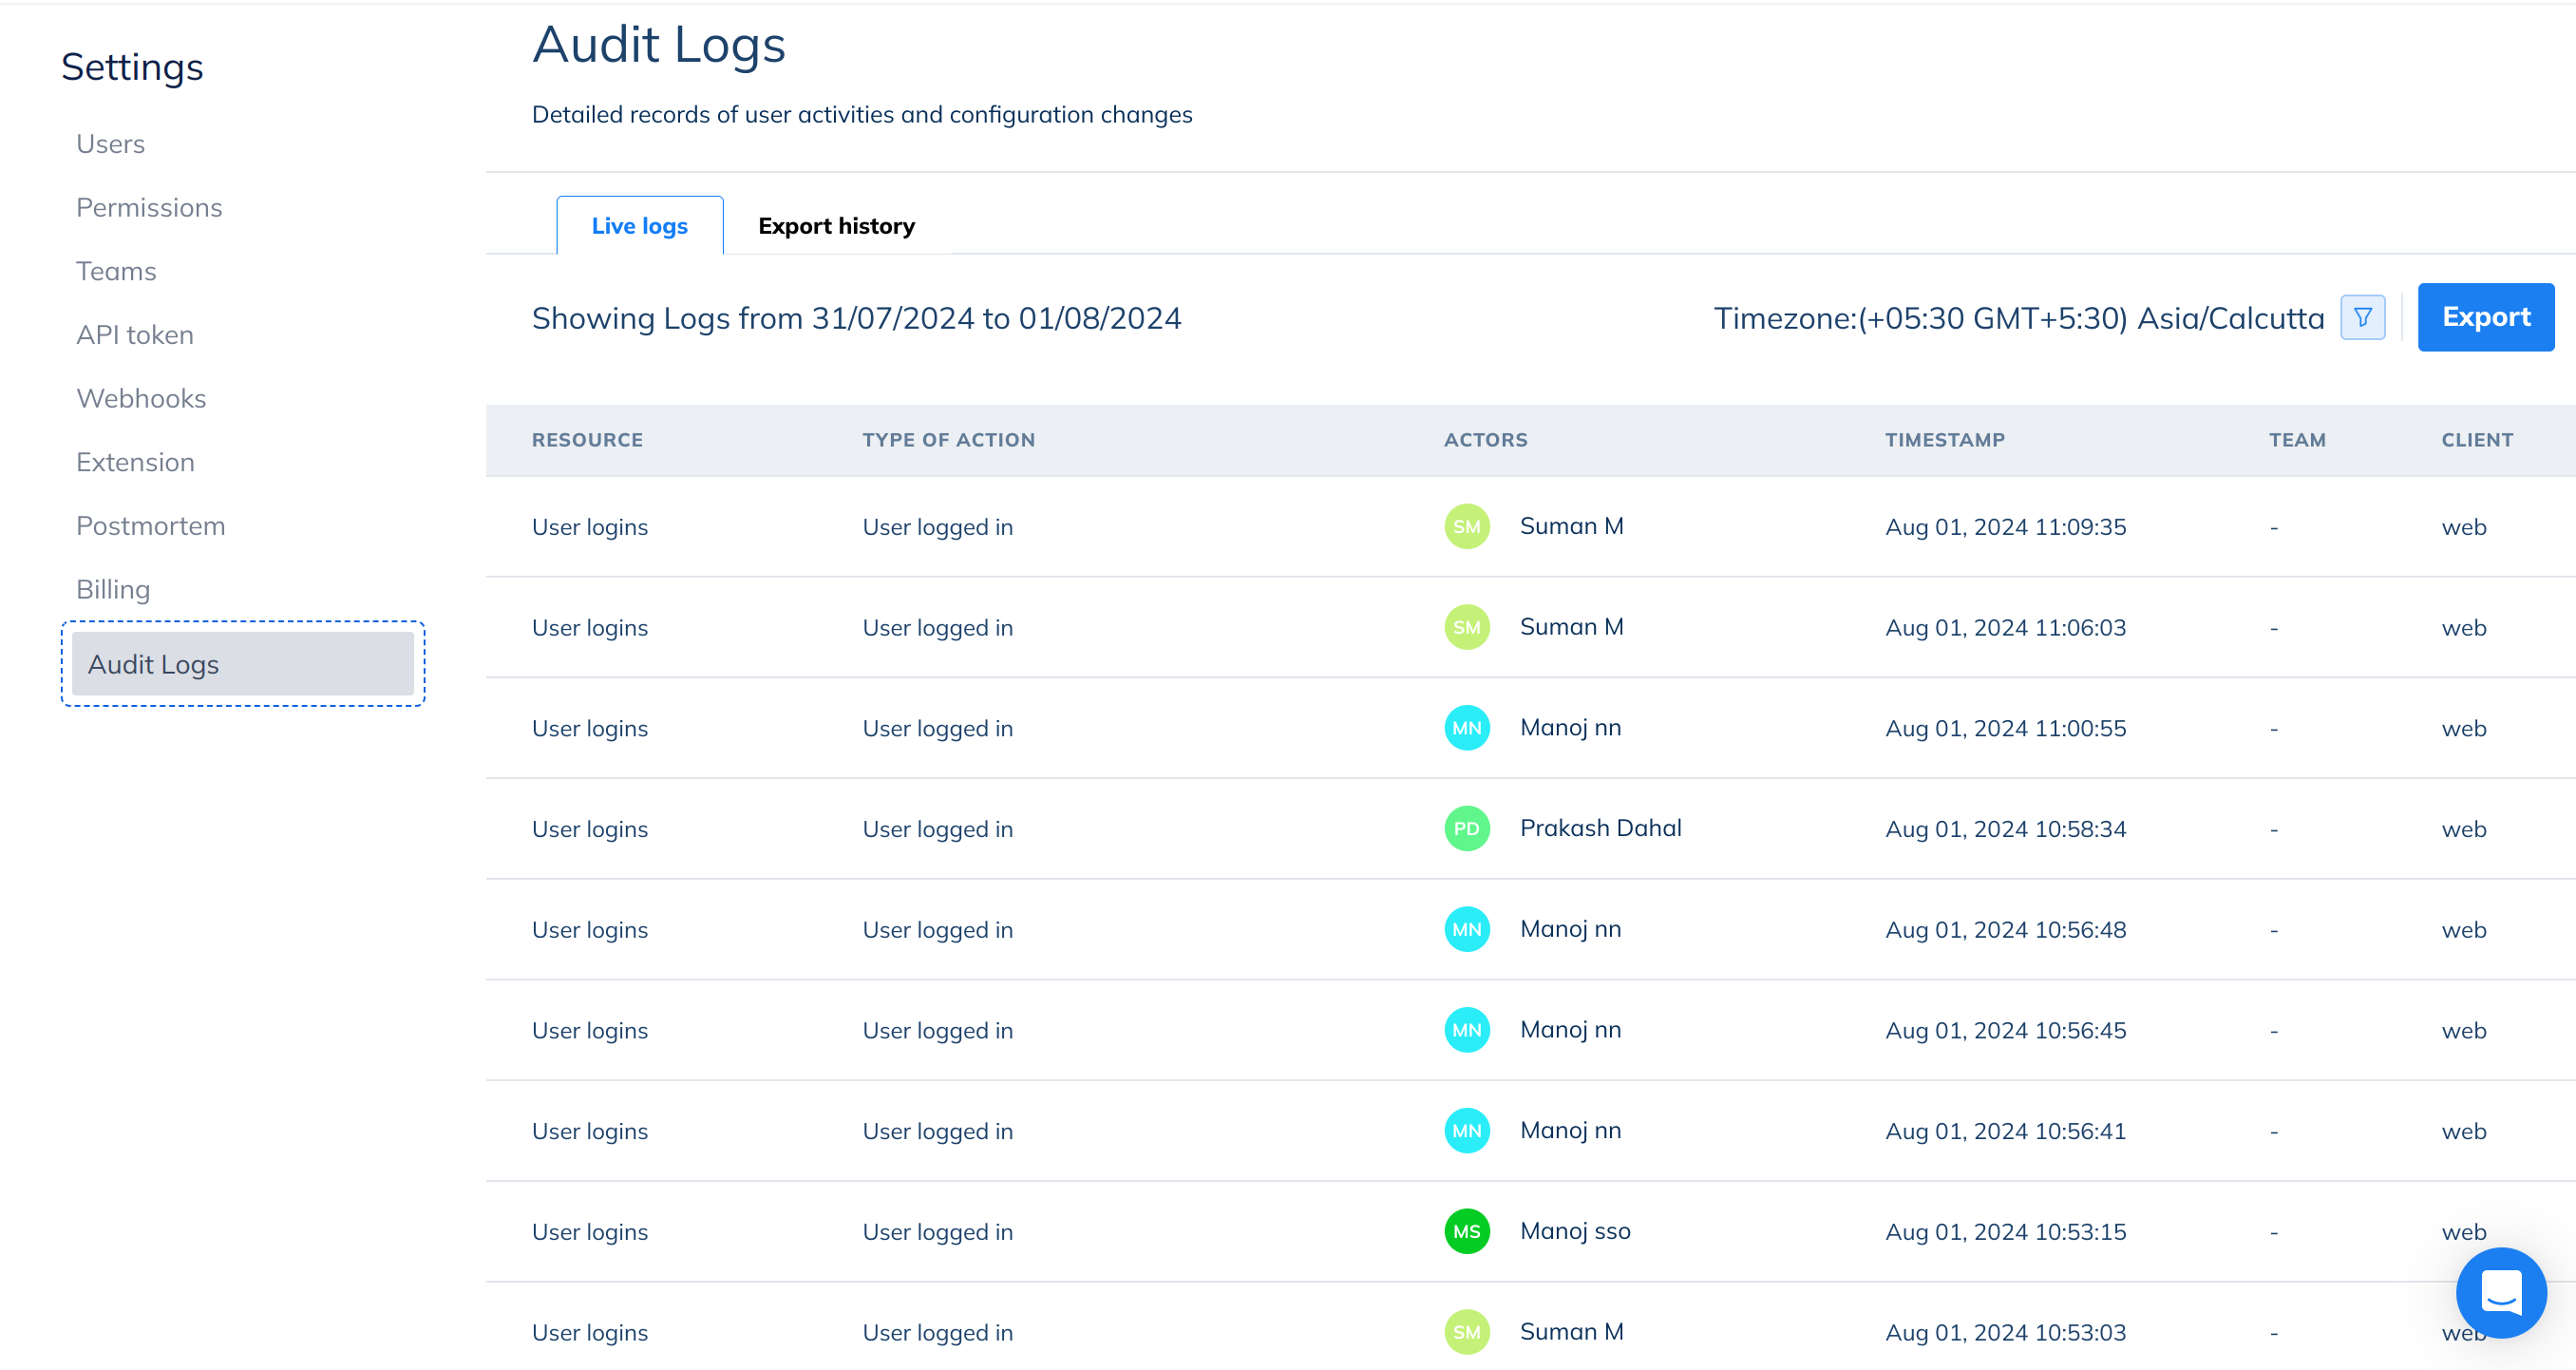Image resolution: width=2576 pixels, height=1370 pixels.
Task: Go to Permissions settings
Action: point(149,208)
